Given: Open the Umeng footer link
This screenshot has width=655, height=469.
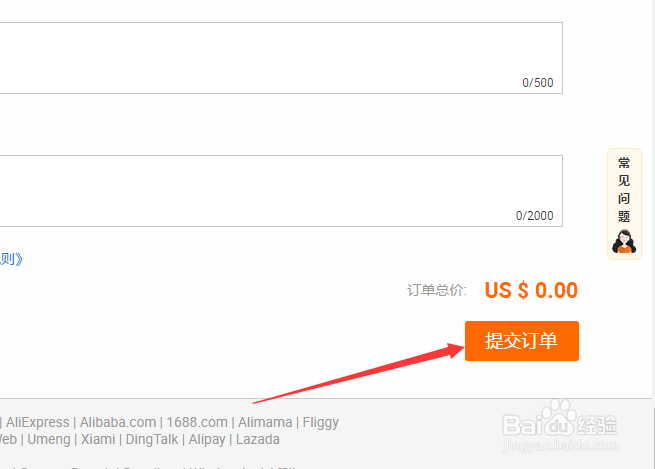Looking at the screenshot, I should [x=49, y=439].
